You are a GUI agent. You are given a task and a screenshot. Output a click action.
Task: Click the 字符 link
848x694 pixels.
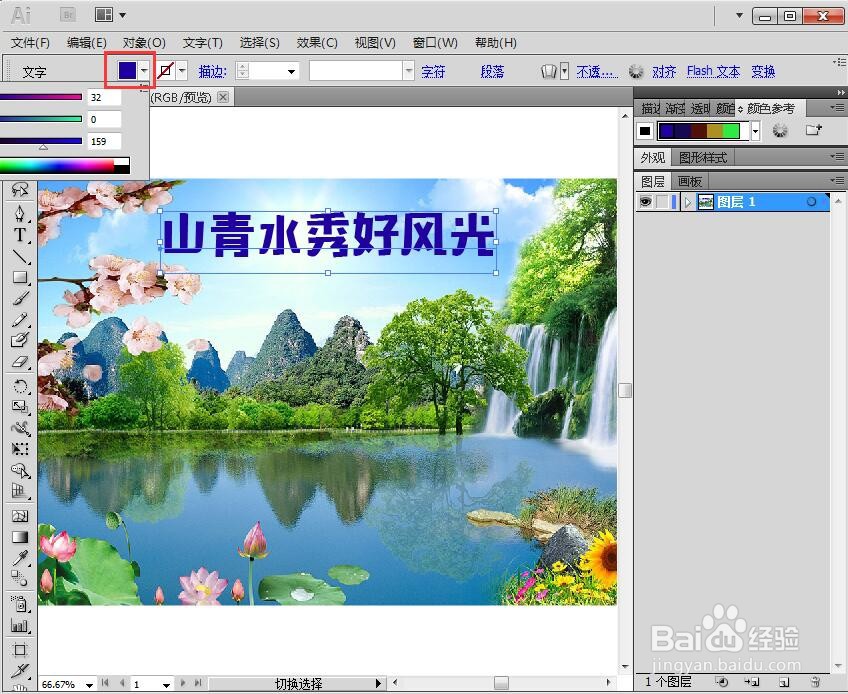pyautogui.click(x=433, y=71)
